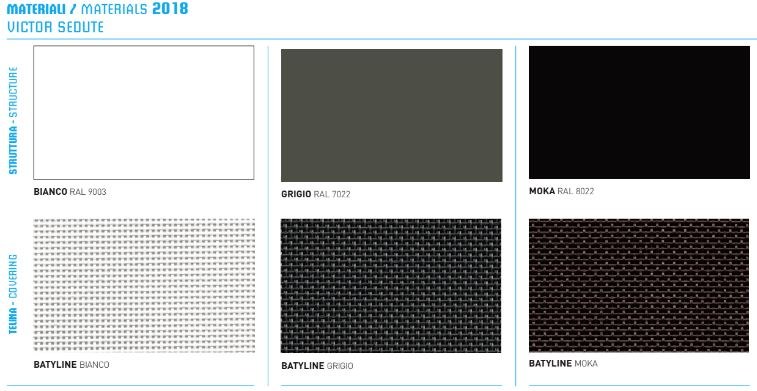Screen dimensions: 757x391
Task: Select the Grigio RAL 7022 grey swatch
Action: tap(392, 115)
